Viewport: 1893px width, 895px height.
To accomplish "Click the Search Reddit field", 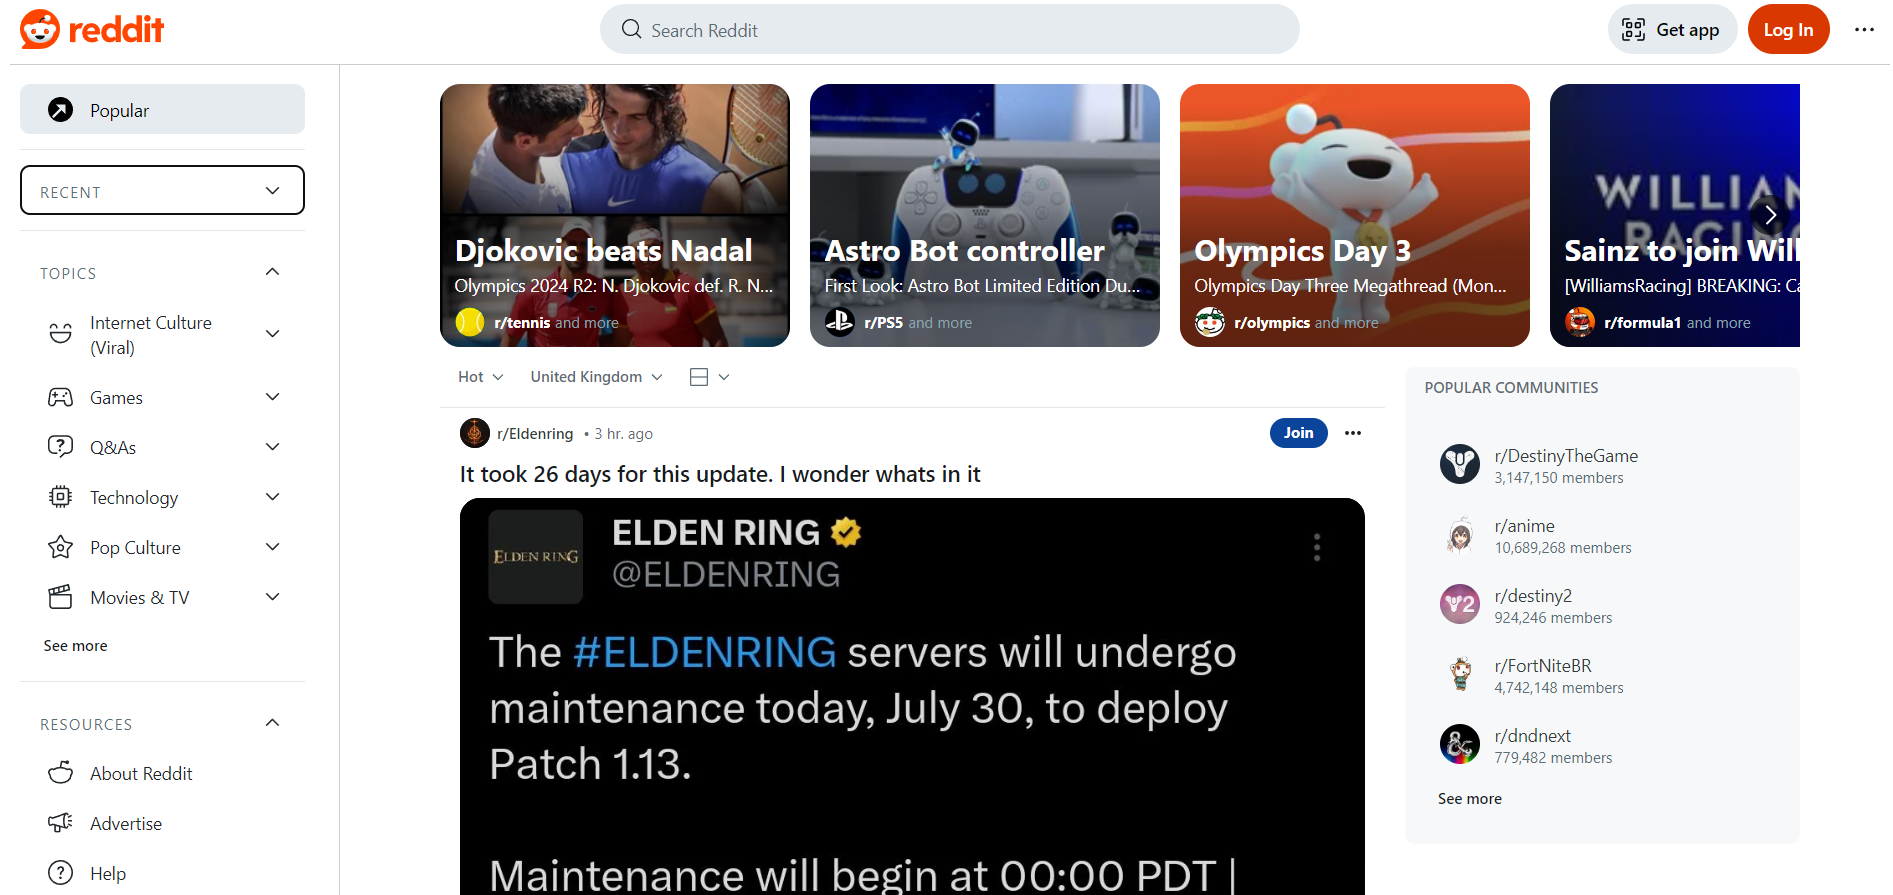I will [x=949, y=29].
